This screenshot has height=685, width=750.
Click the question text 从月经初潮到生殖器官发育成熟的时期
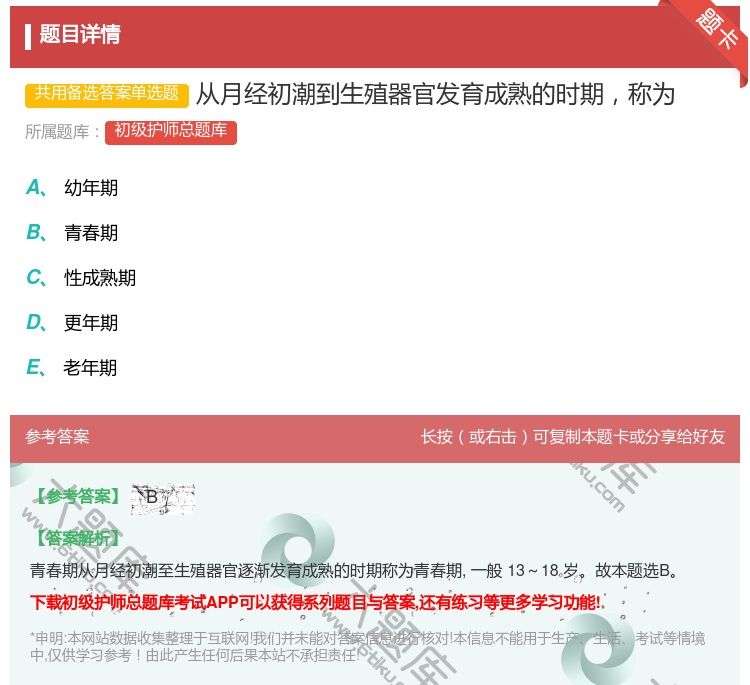[436, 94]
